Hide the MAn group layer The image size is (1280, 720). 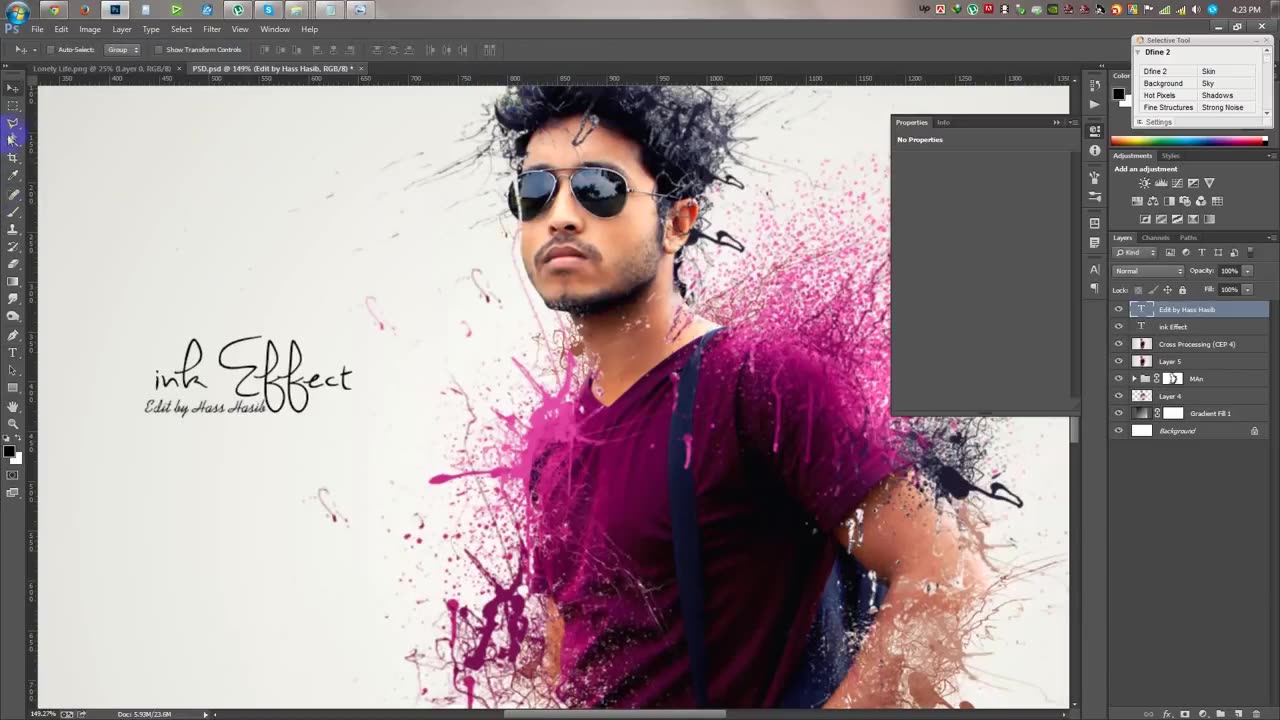point(1118,379)
